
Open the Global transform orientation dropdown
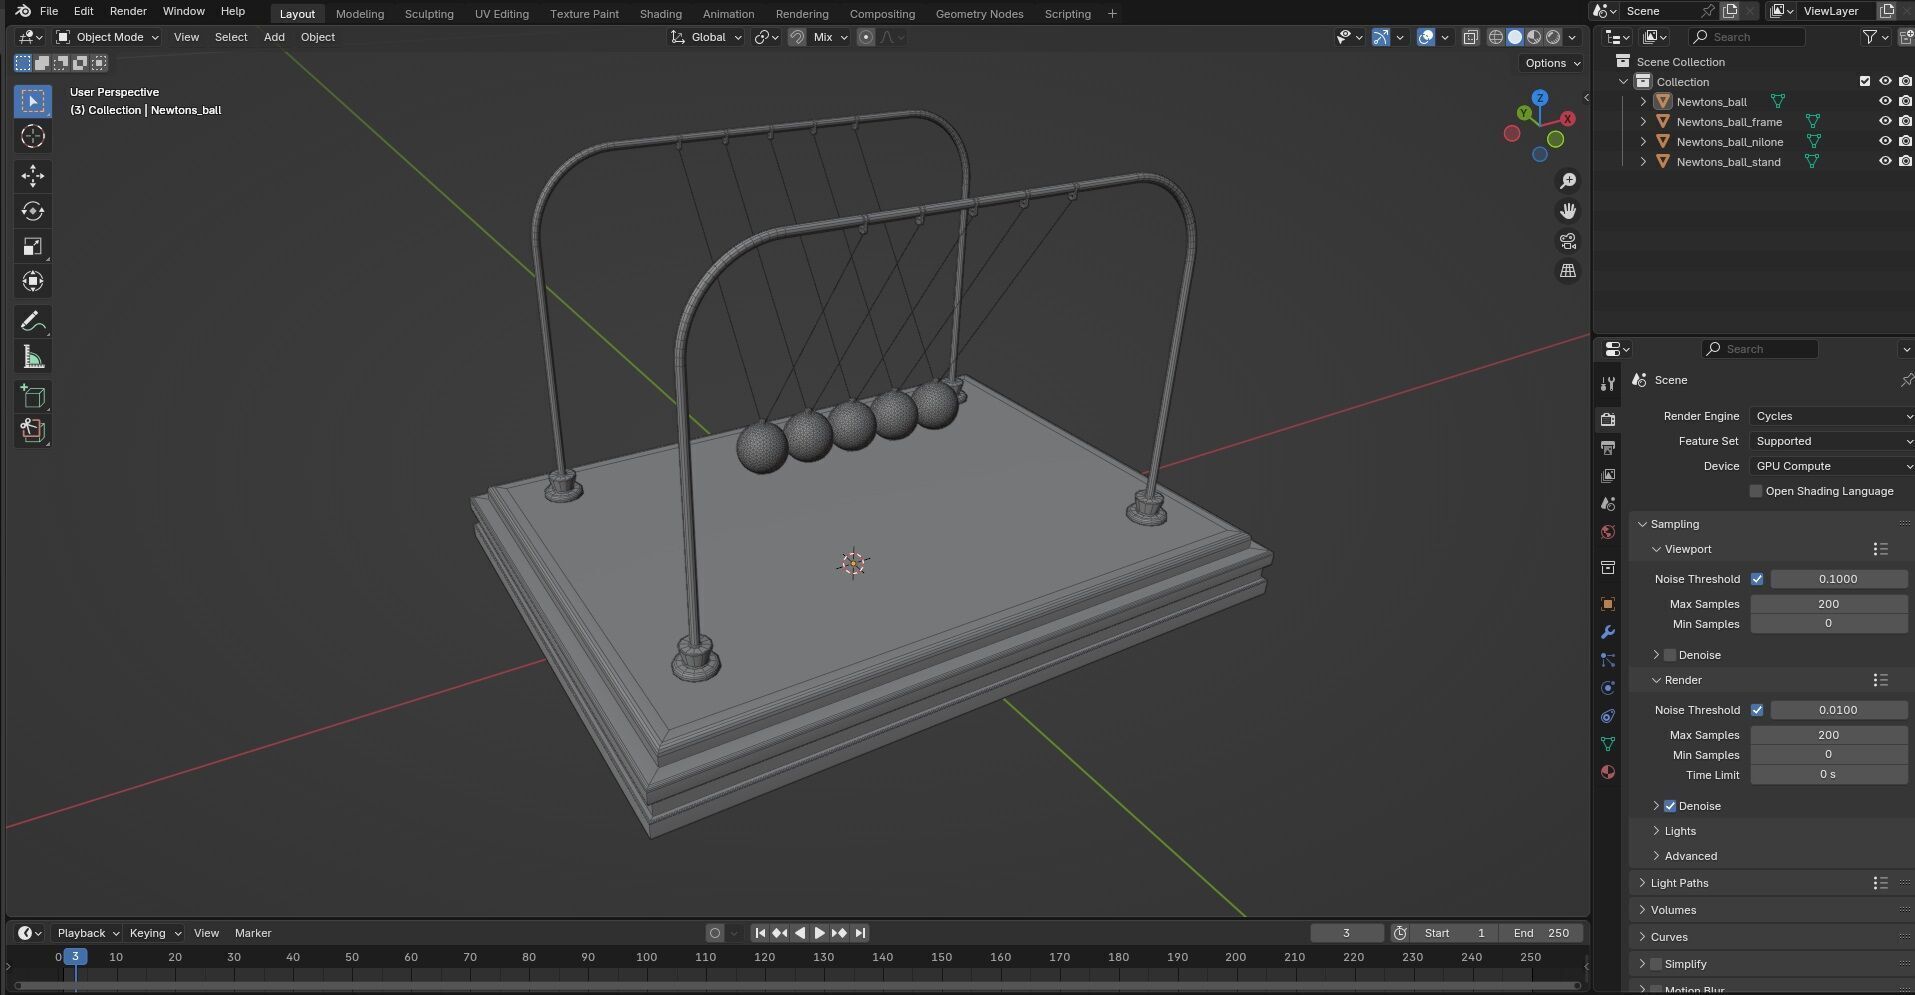tap(706, 37)
